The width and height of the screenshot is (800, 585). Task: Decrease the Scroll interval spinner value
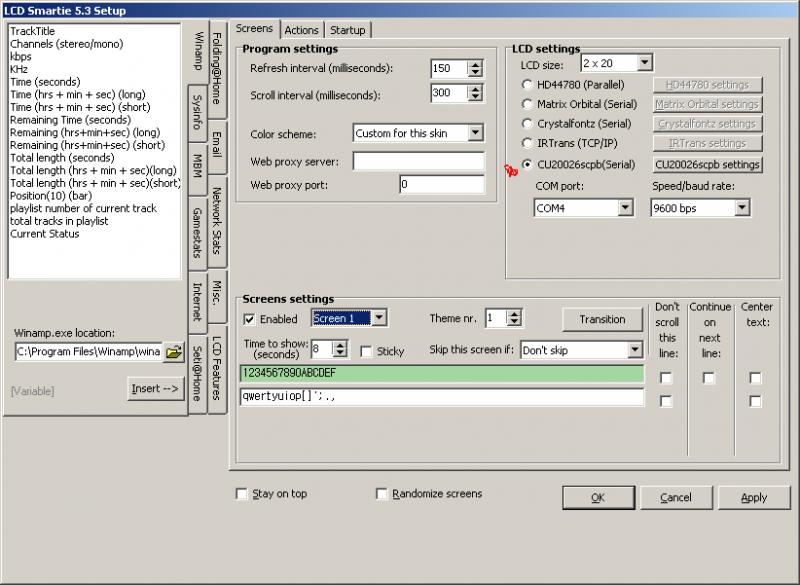475,98
